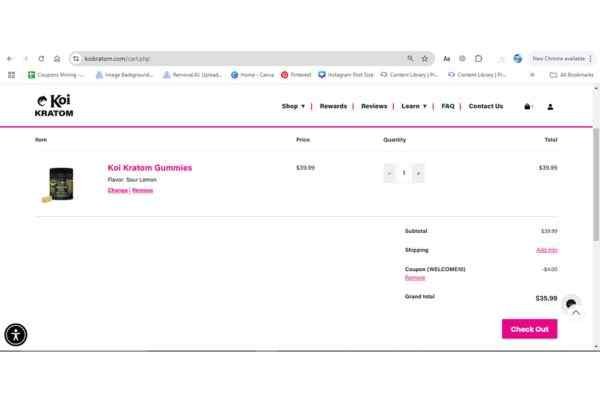The height and width of the screenshot is (400, 600).
Task: Reload the current page
Action: click(41, 59)
